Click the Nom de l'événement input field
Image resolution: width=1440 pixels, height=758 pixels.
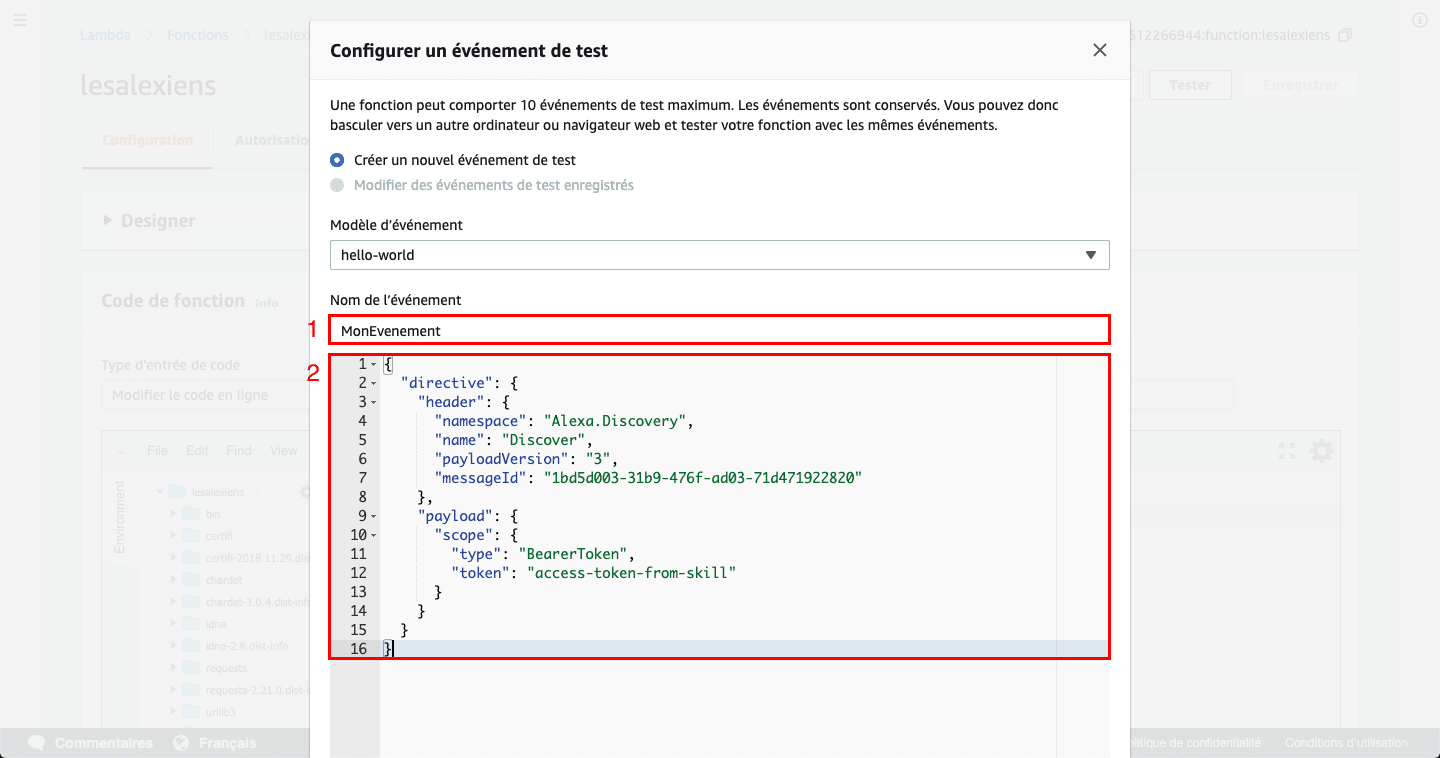point(719,330)
